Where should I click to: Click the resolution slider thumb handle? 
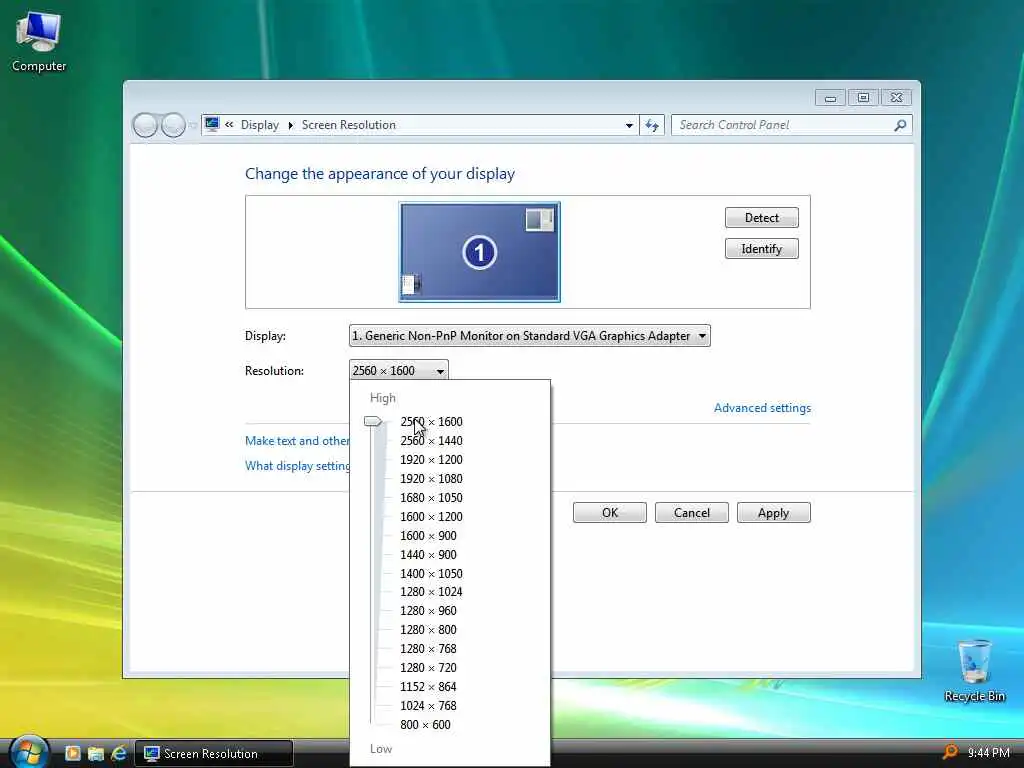(x=373, y=421)
